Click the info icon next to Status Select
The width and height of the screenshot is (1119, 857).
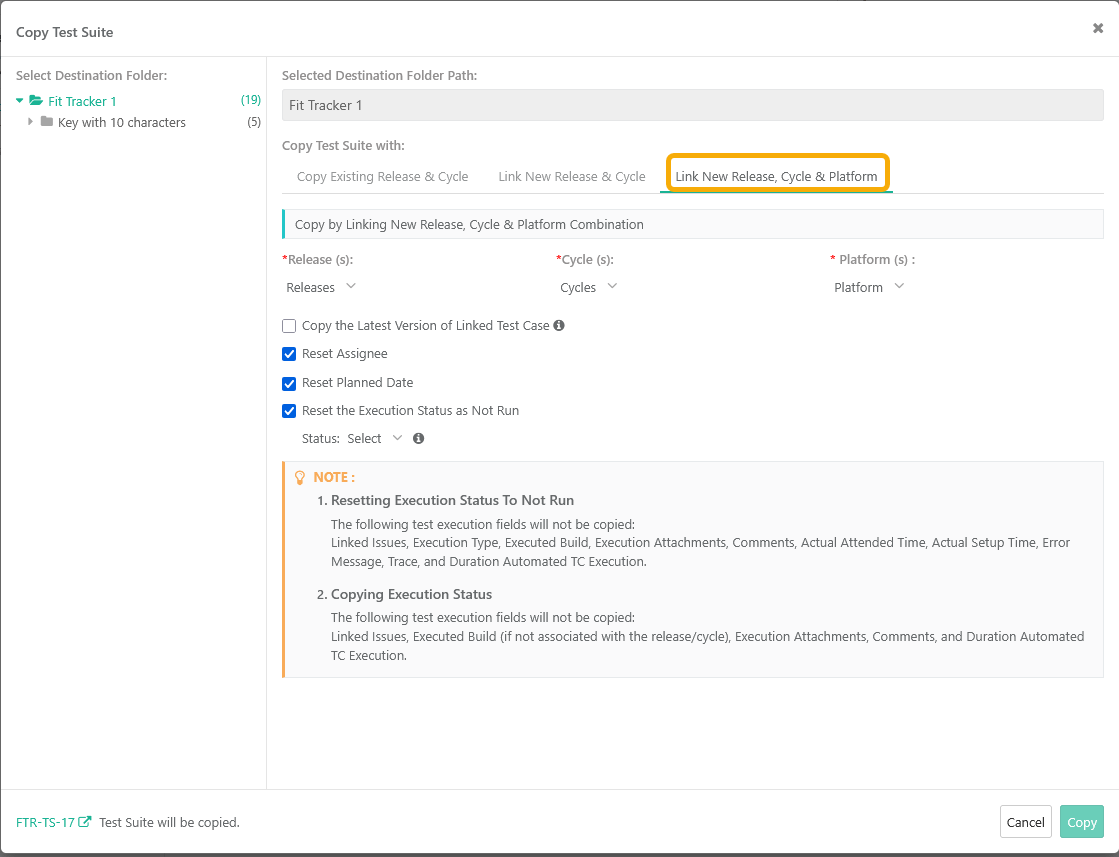(418, 439)
